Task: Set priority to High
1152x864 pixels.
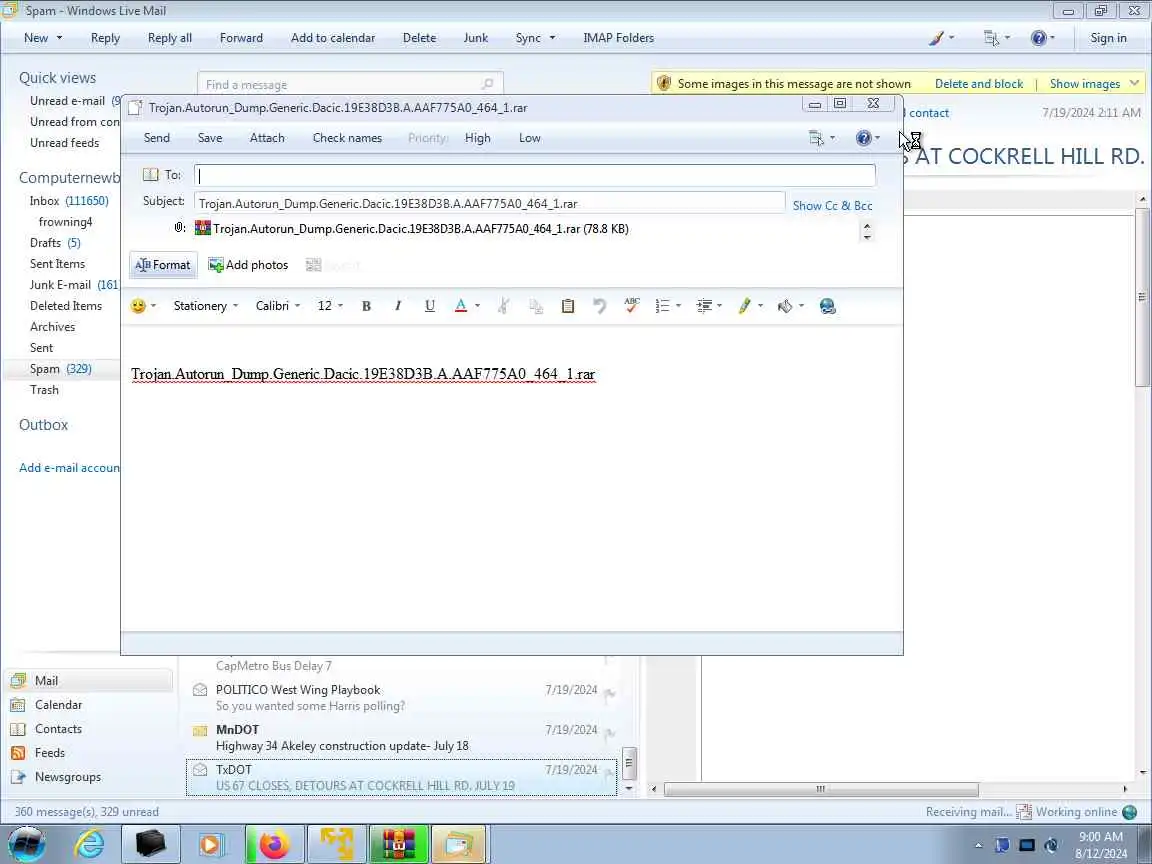Action: 478,137
